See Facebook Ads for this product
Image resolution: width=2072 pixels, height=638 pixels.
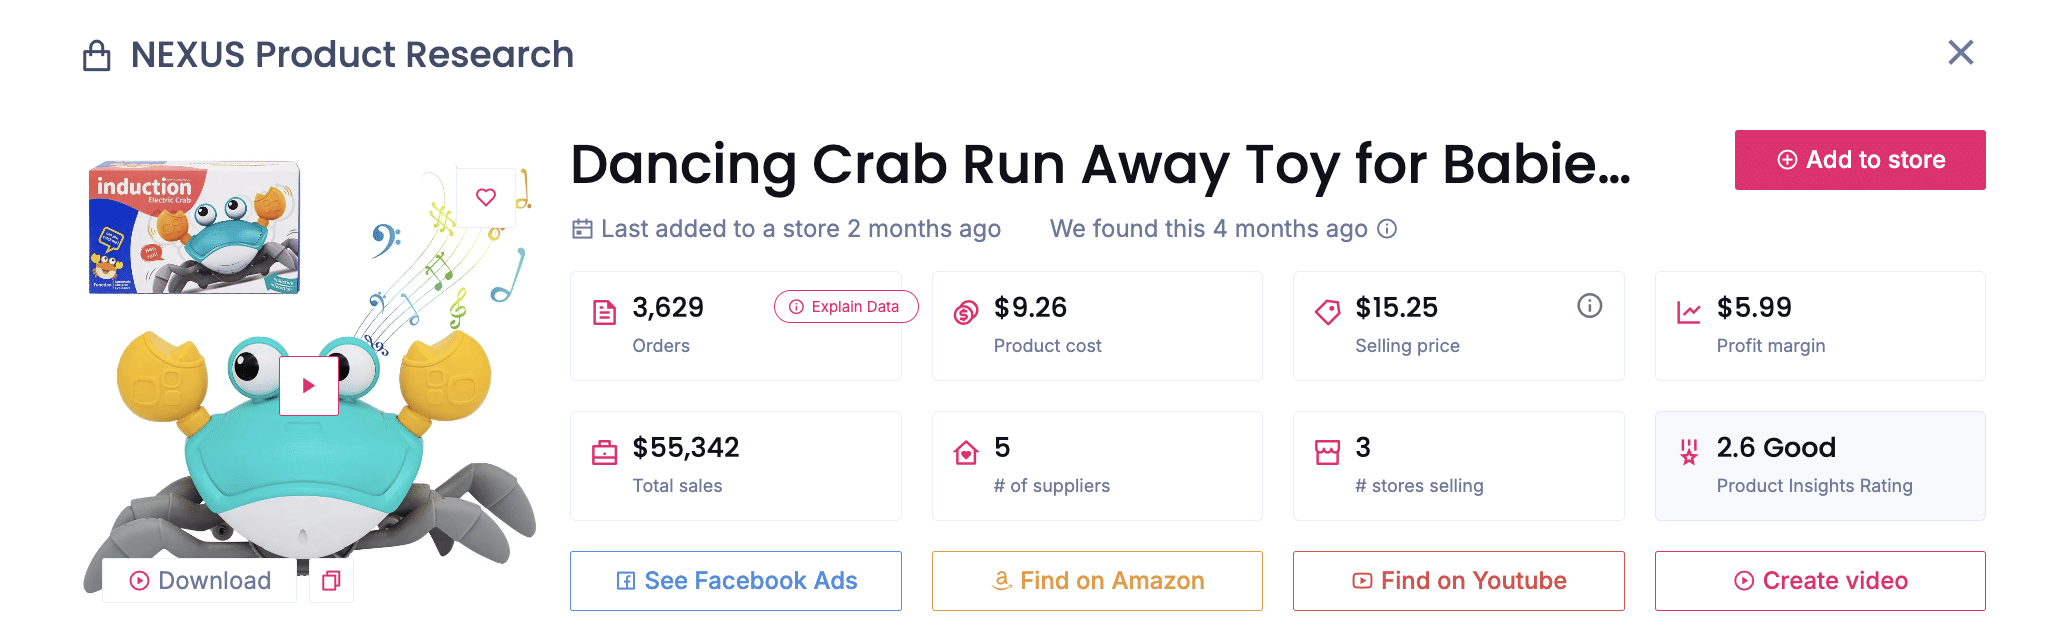tap(735, 581)
